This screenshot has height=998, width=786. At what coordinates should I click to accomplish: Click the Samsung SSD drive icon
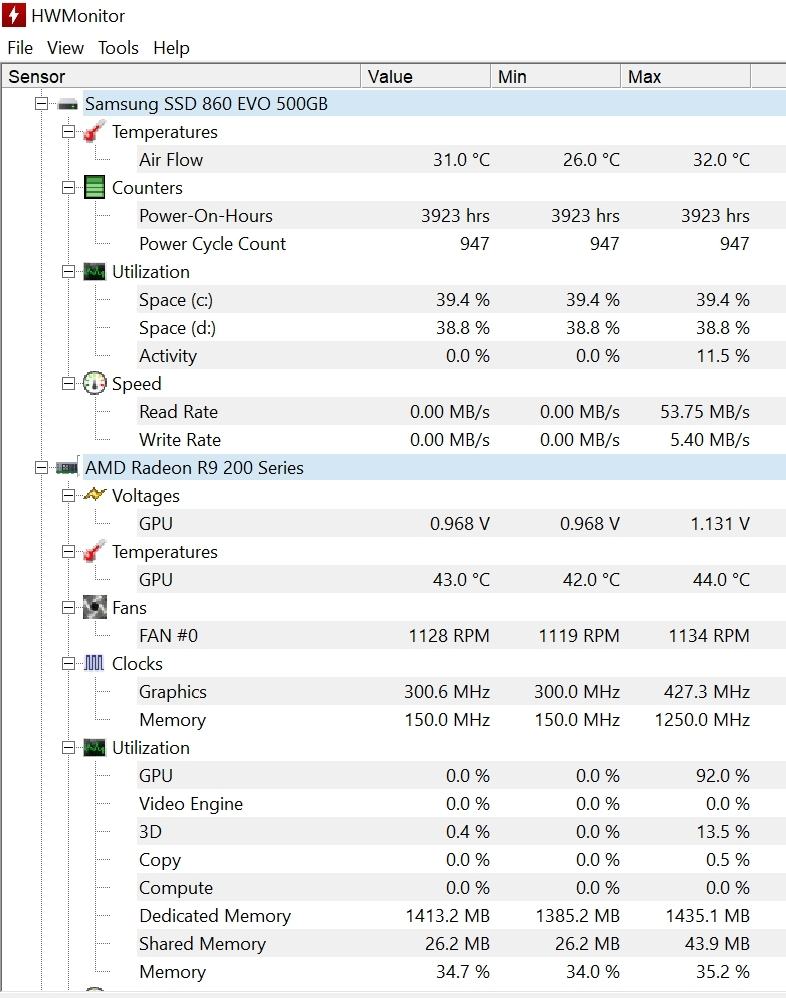pos(68,104)
